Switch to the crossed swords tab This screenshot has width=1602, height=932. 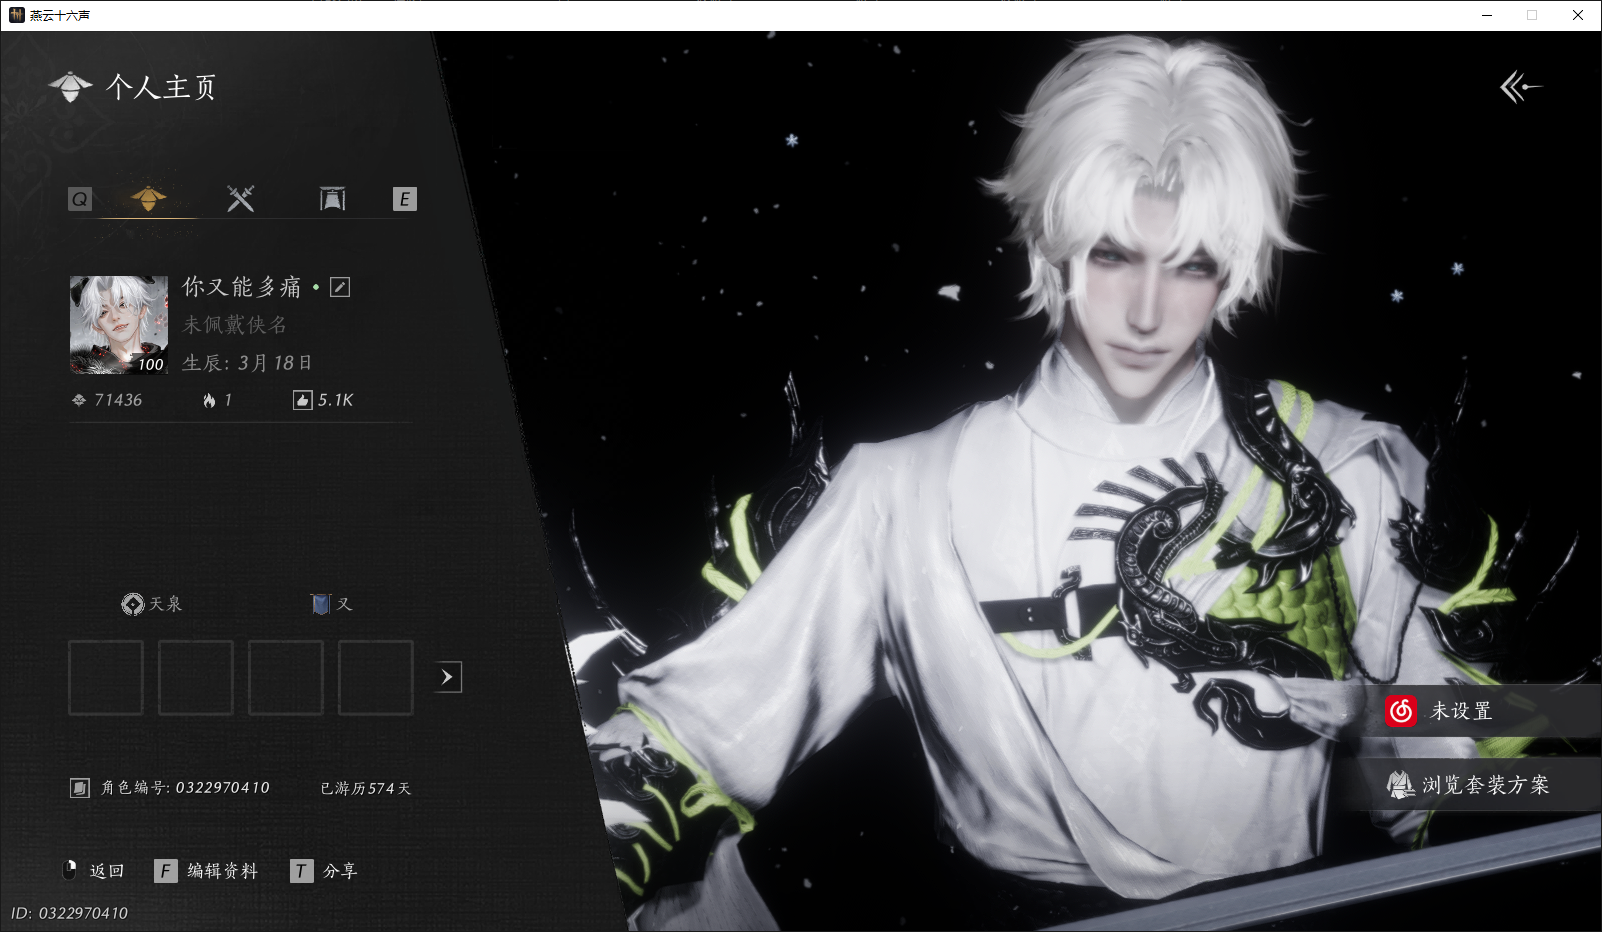pyautogui.click(x=241, y=199)
